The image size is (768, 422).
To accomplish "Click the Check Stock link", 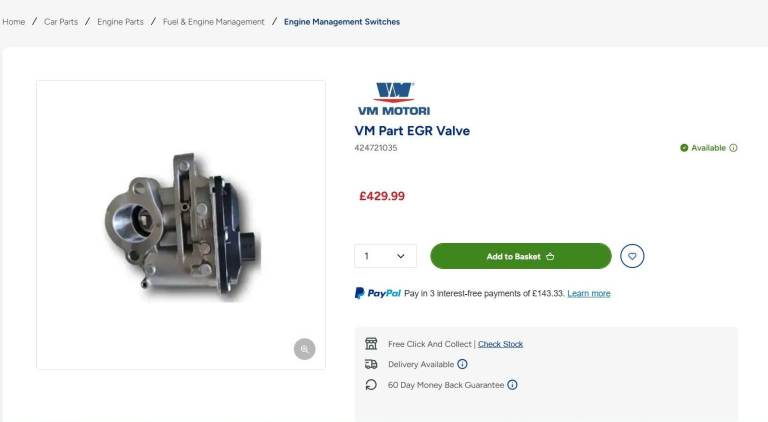I will [x=500, y=344].
